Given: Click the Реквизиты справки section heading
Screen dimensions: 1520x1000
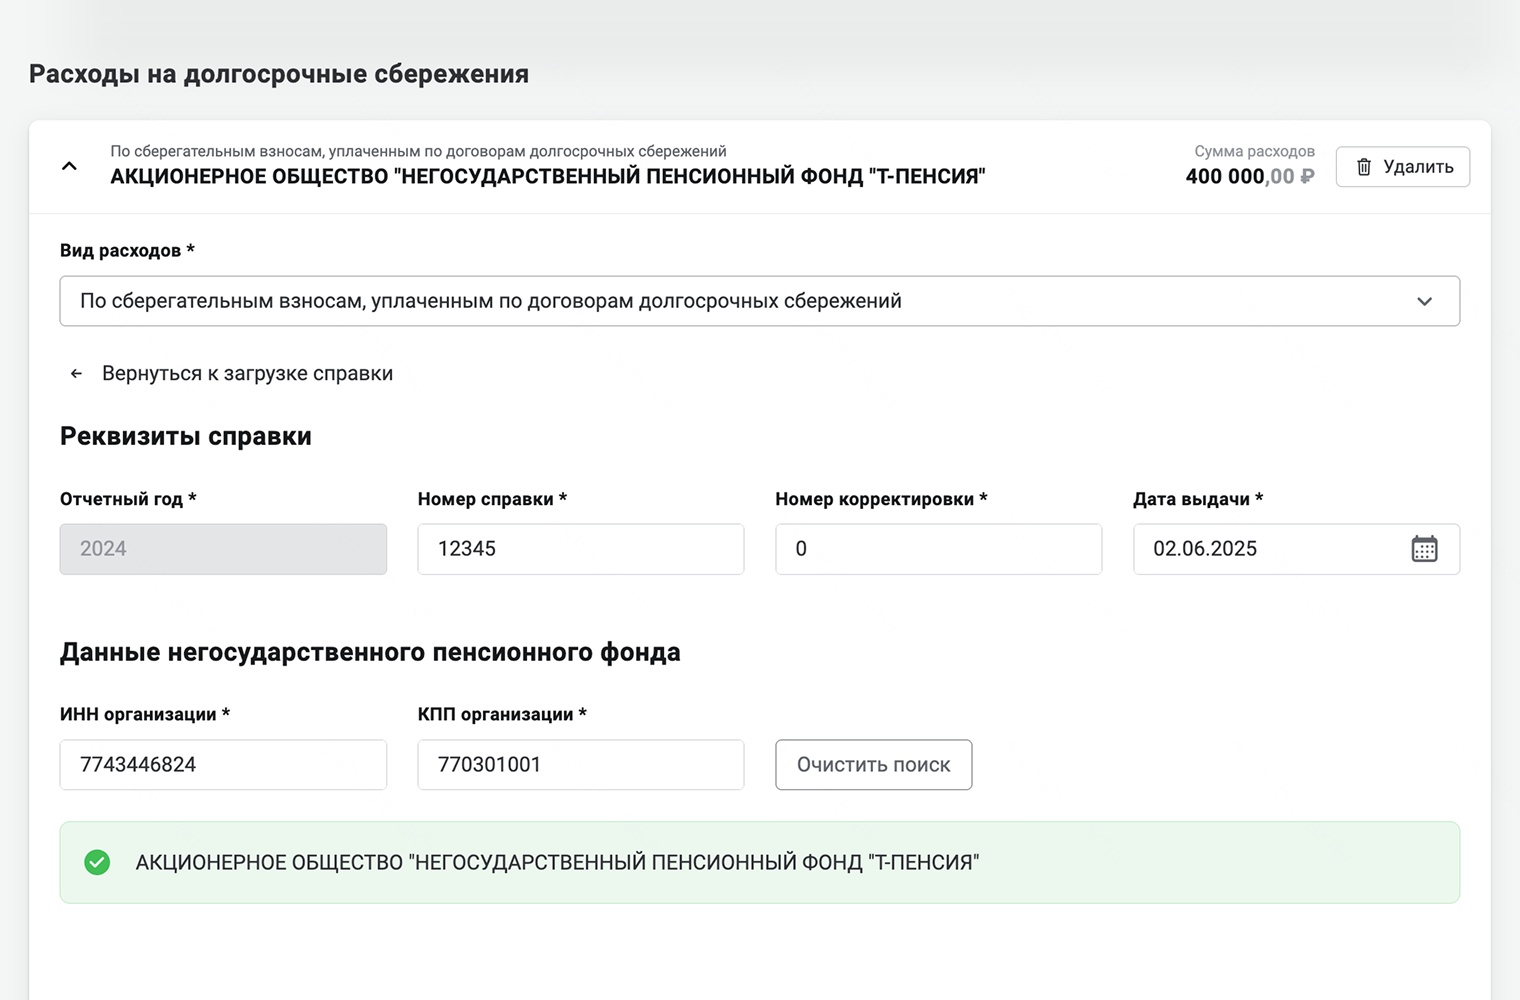Looking at the screenshot, I should pyautogui.click(x=186, y=436).
